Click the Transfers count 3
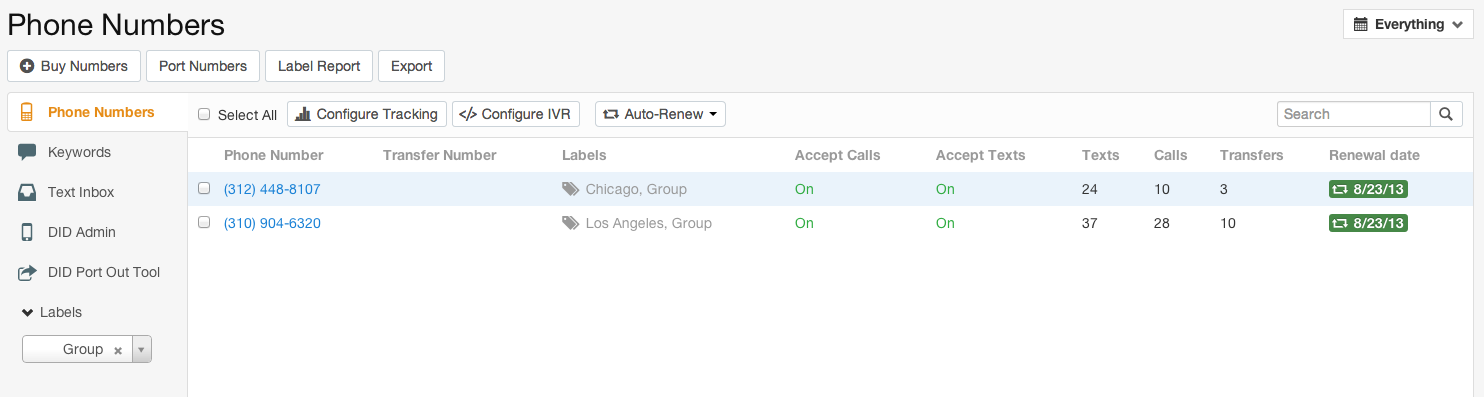 pyautogui.click(x=1224, y=189)
